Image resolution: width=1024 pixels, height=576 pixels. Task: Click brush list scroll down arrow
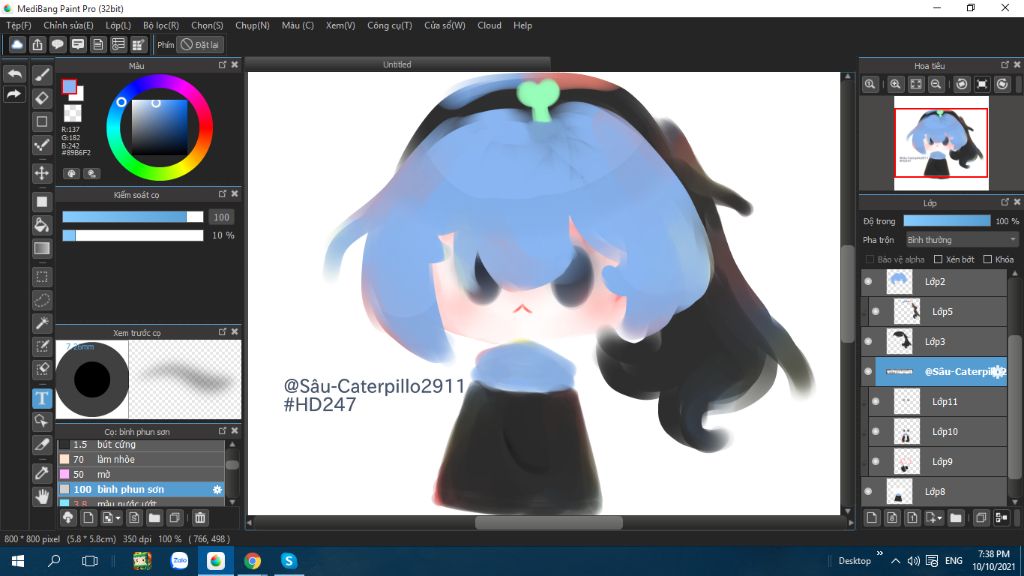point(232,502)
